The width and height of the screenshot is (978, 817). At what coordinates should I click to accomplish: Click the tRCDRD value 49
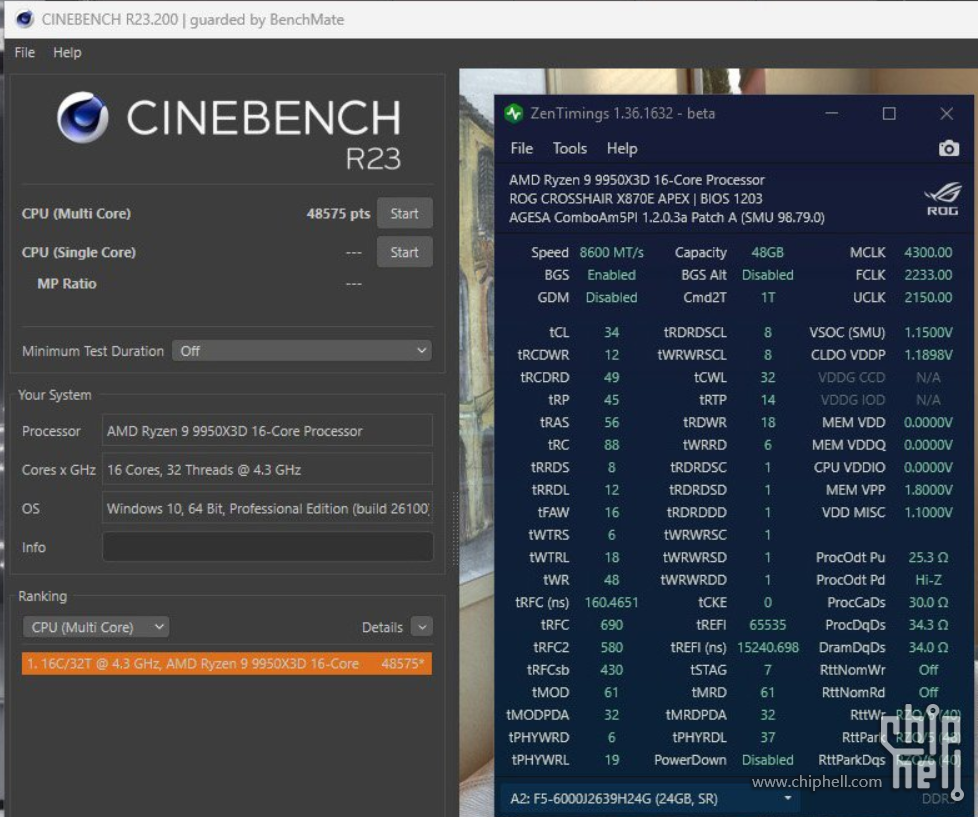point(611,377)
